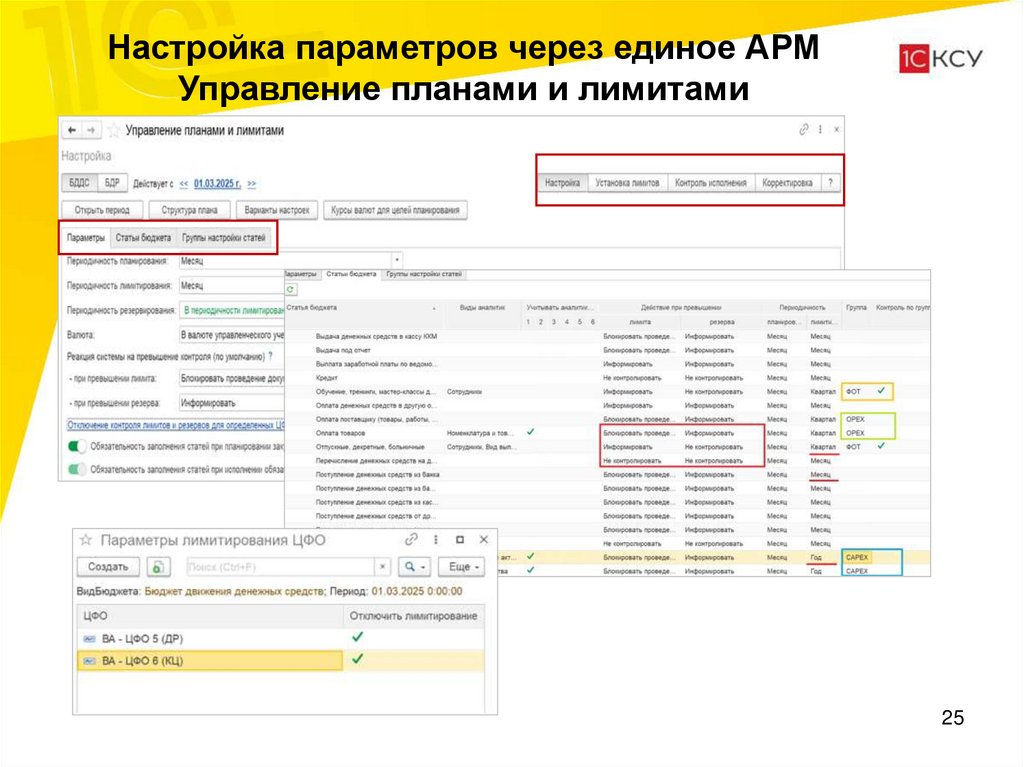Click the Поиск (Ctrl+F) search field
This screenshot has height=767, width=1024.
tap(280, 567)
